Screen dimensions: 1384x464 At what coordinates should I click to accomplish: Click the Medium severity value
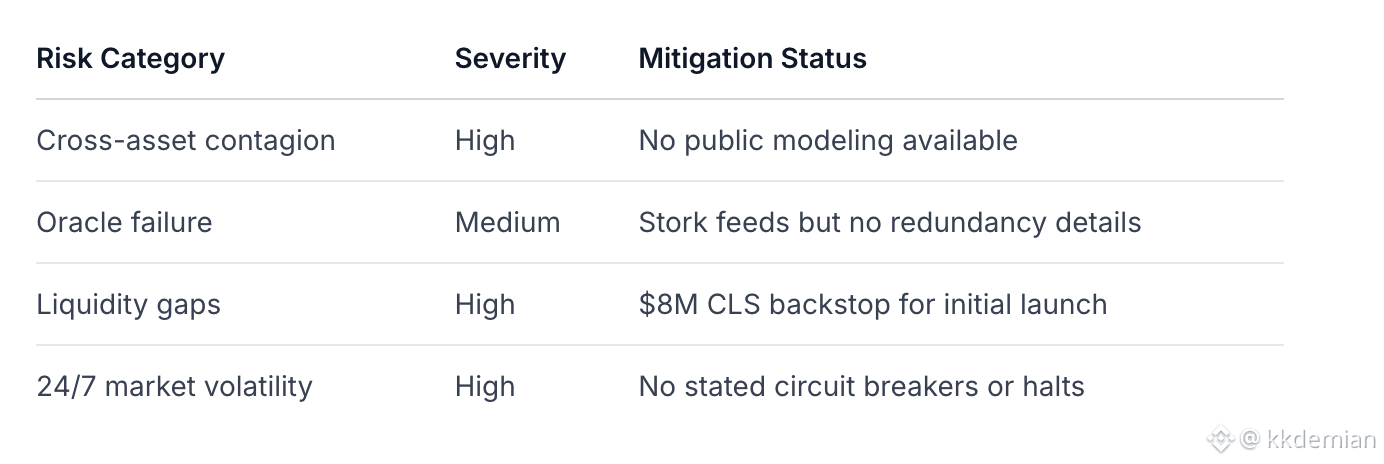click(x=507, y=222)
